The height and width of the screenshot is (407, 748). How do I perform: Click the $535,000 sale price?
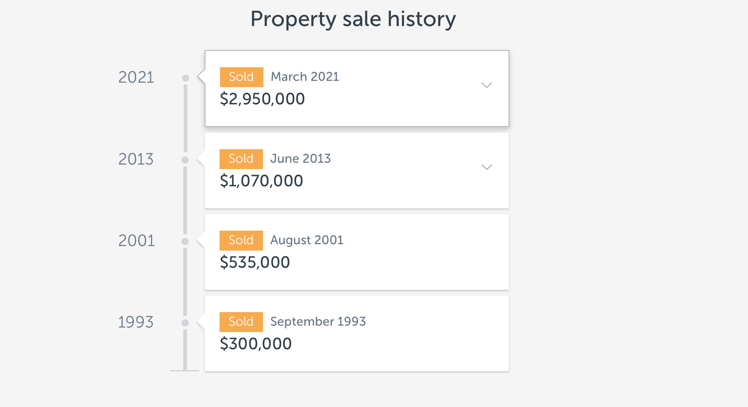point(255,263)
